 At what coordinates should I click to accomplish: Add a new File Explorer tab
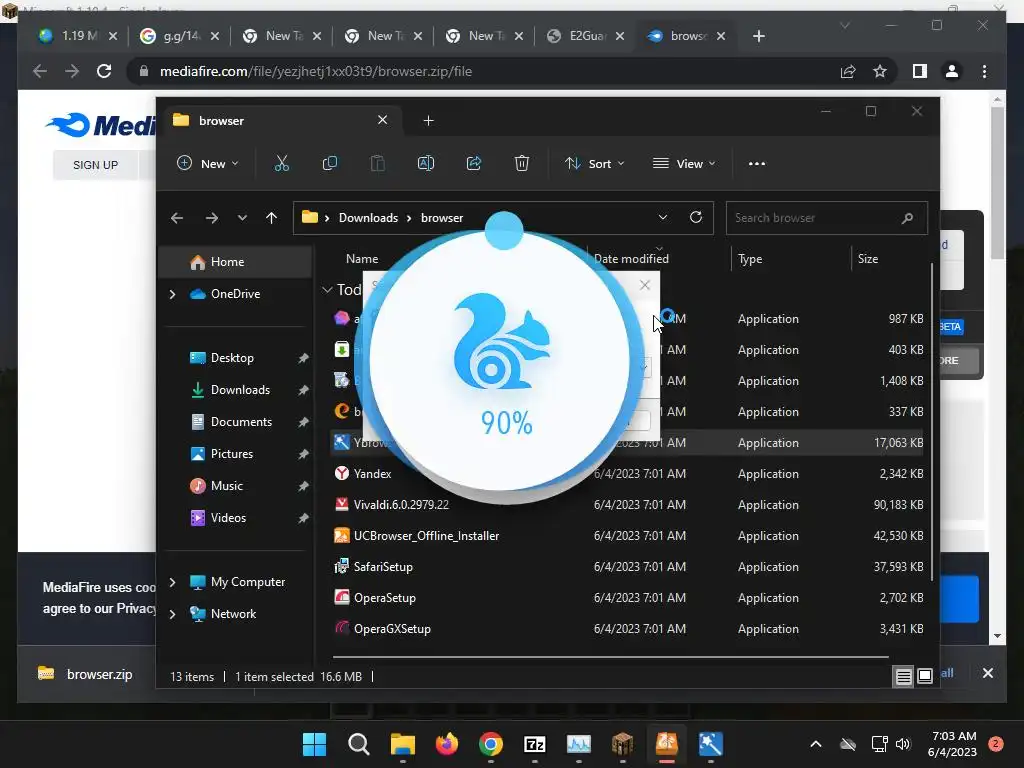click(428, 121)
